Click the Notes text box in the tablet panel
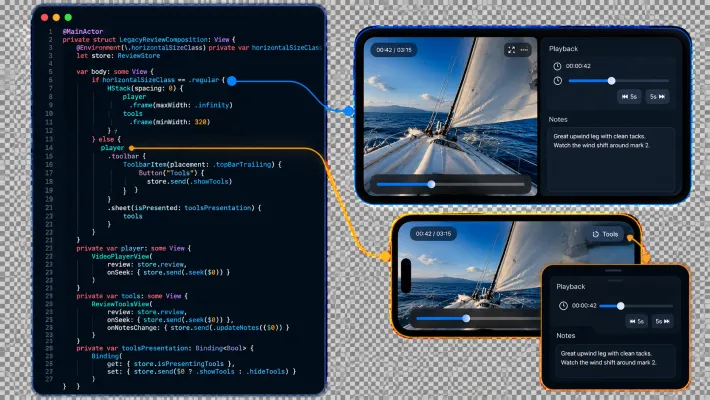This screenshot has height=400, width=710. tap(611, 159)
